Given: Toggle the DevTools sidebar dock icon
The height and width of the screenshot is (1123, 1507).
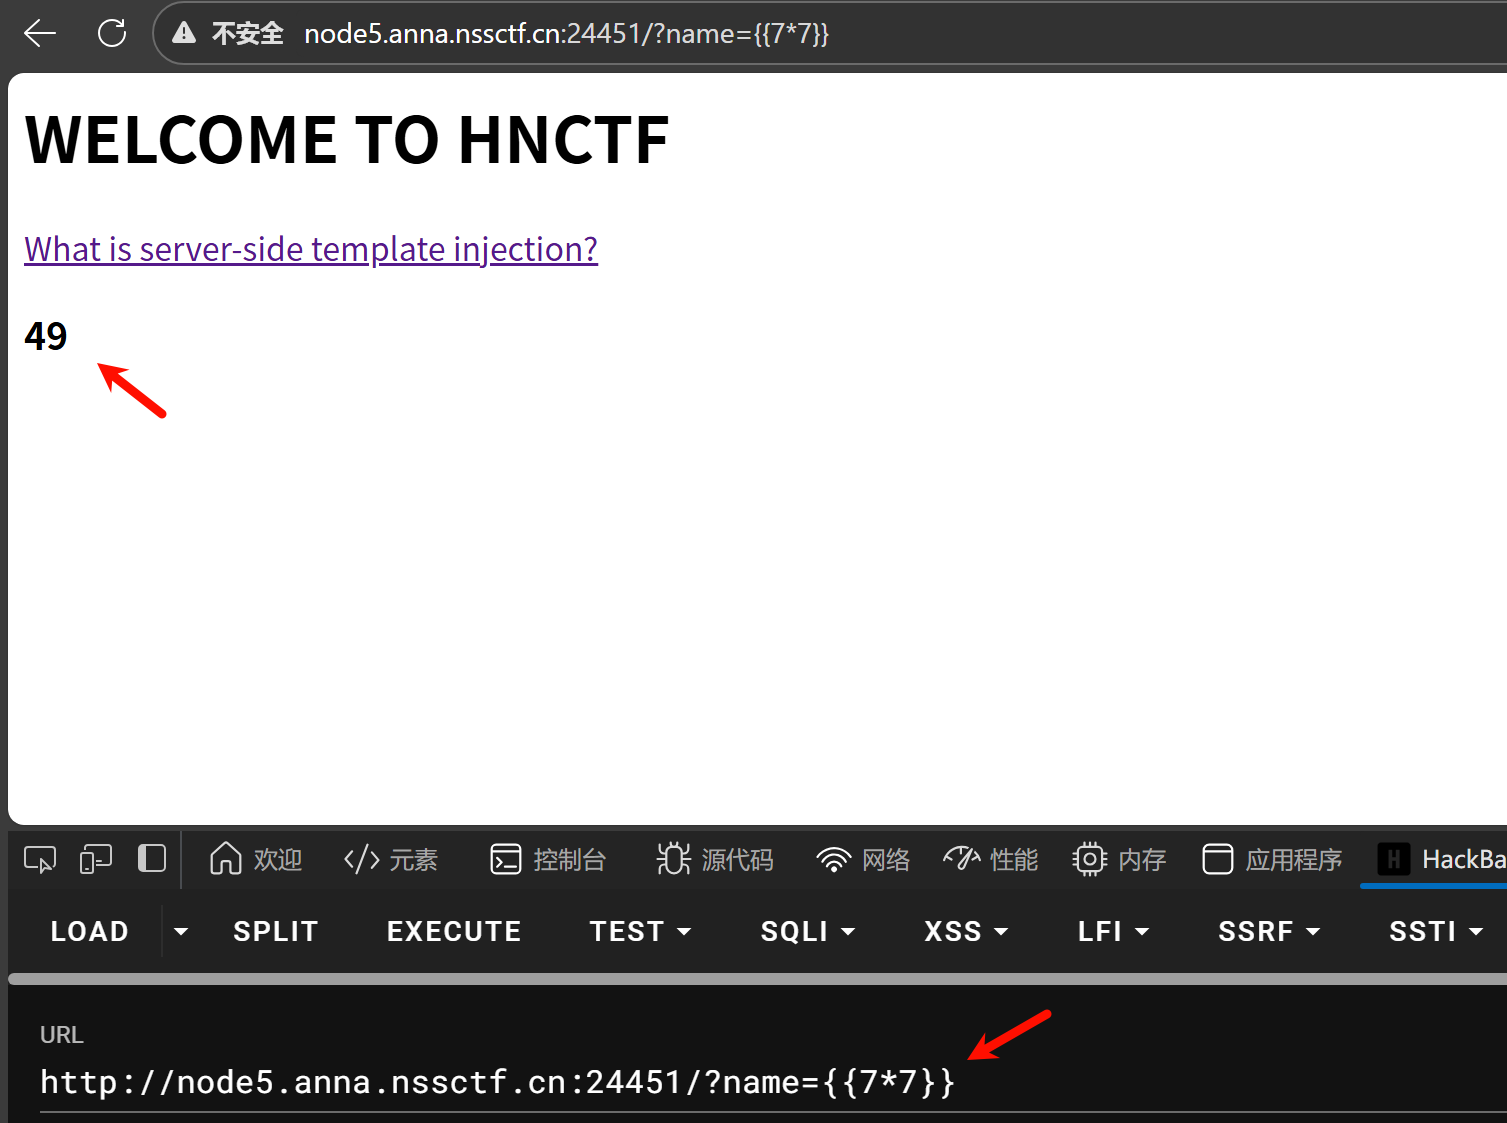Looking at the screenshot, I should 152,859.
